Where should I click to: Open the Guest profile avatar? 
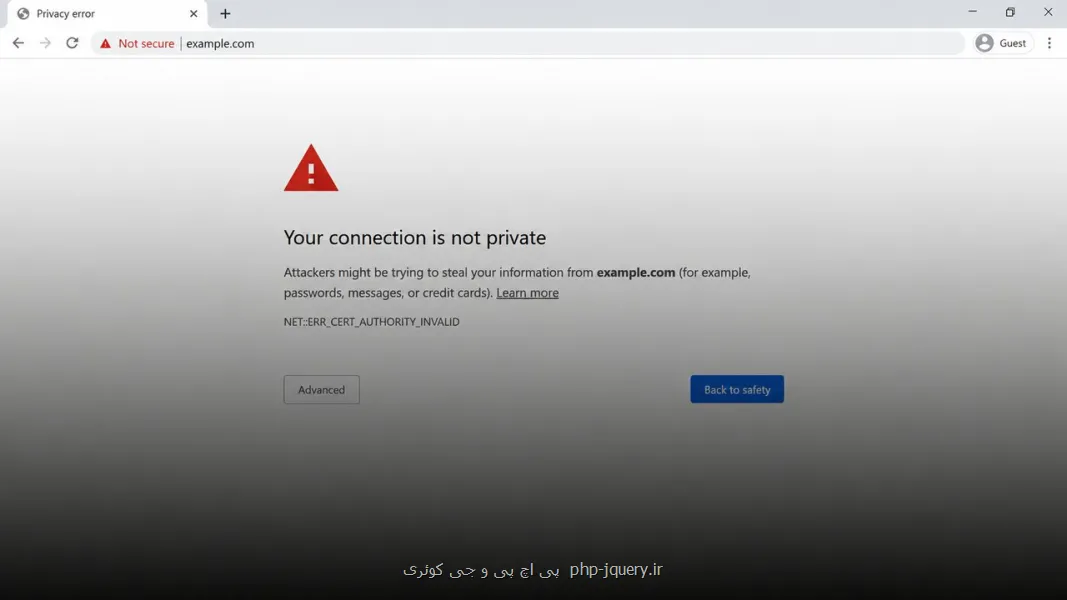point(984,43)
